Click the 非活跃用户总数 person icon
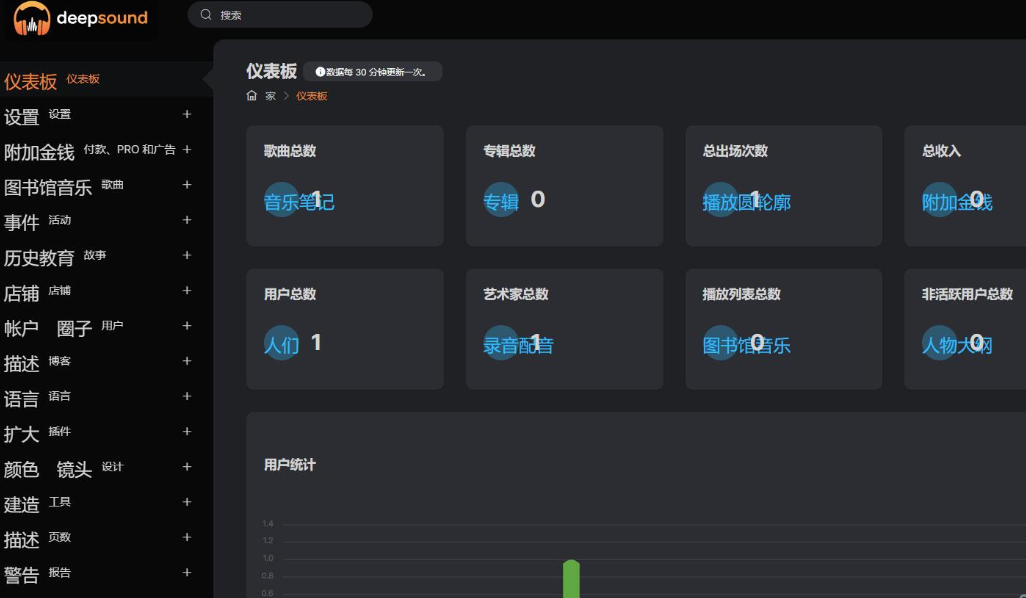 [939, 343]
